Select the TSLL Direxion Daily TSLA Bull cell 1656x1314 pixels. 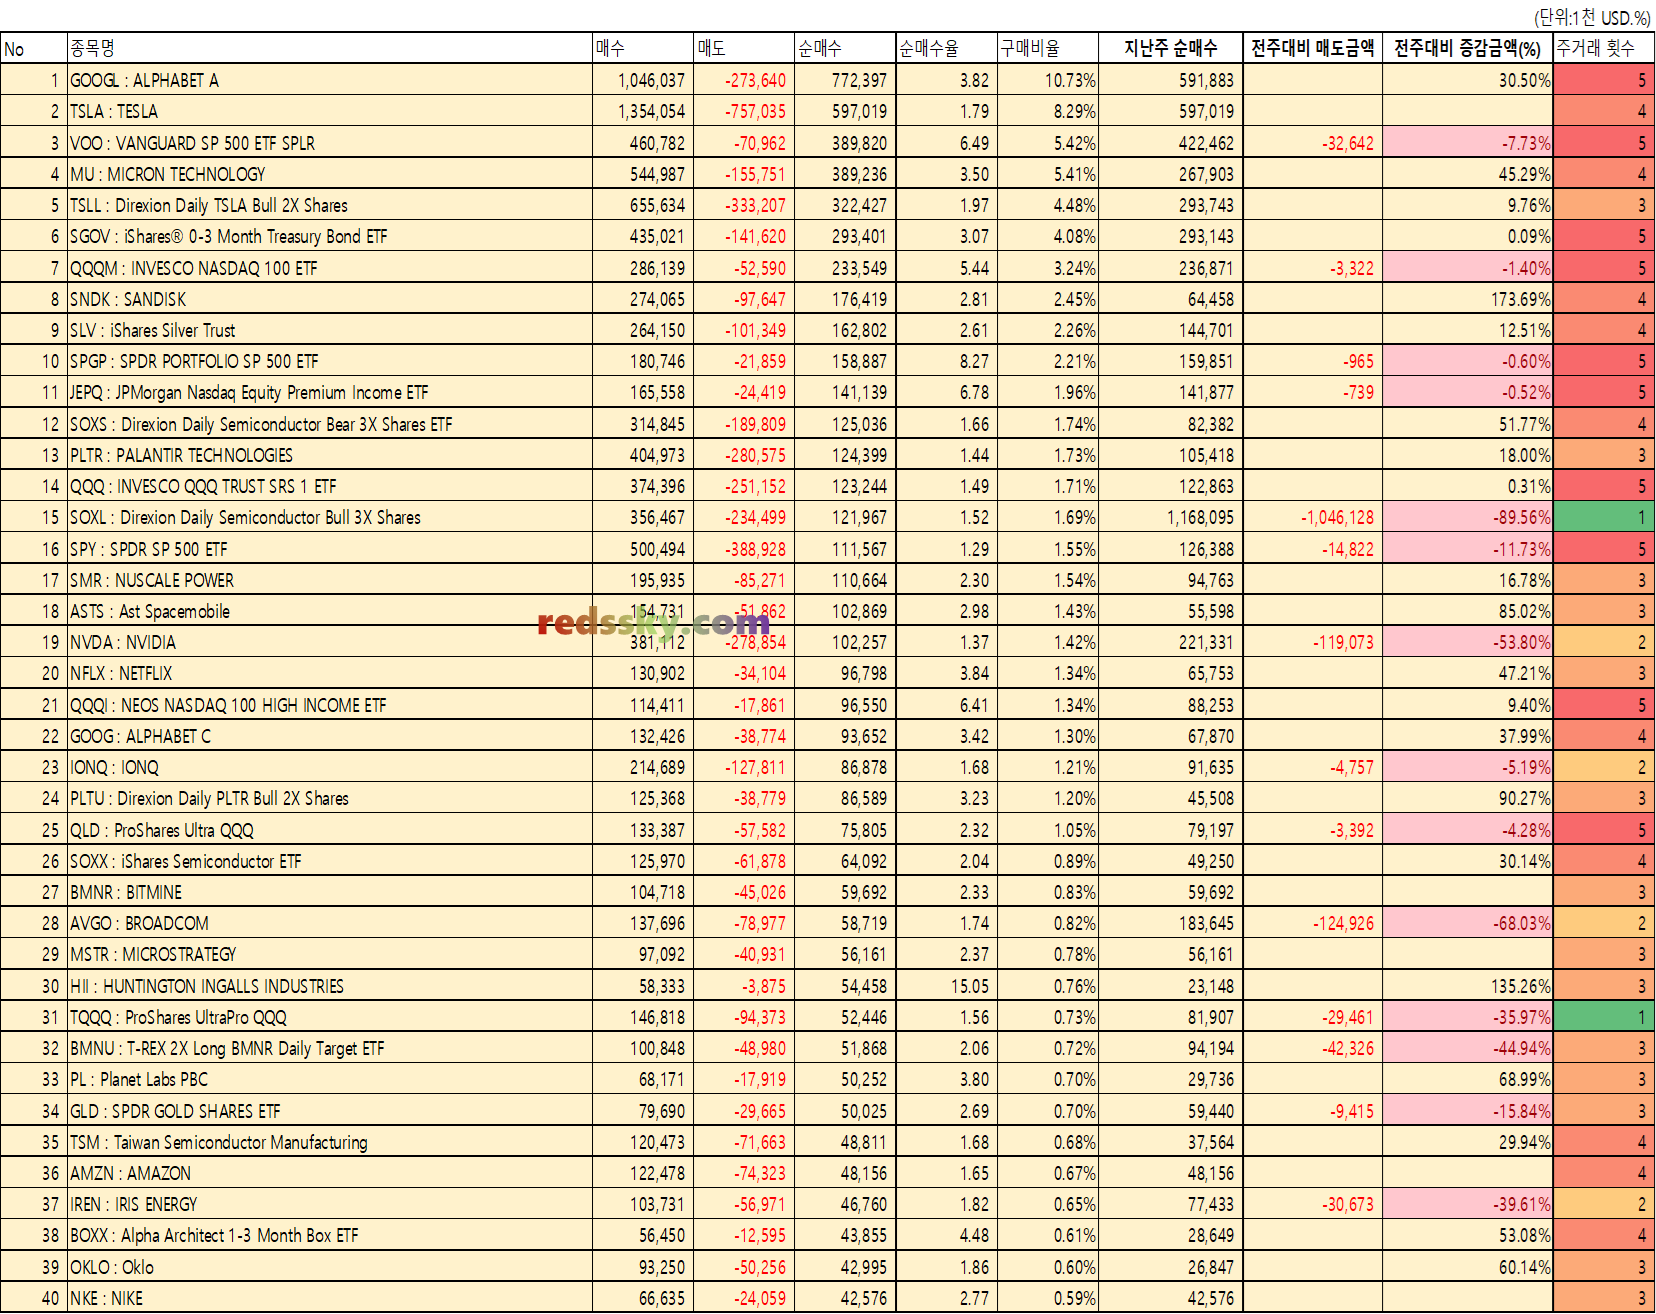pos(330,205)
